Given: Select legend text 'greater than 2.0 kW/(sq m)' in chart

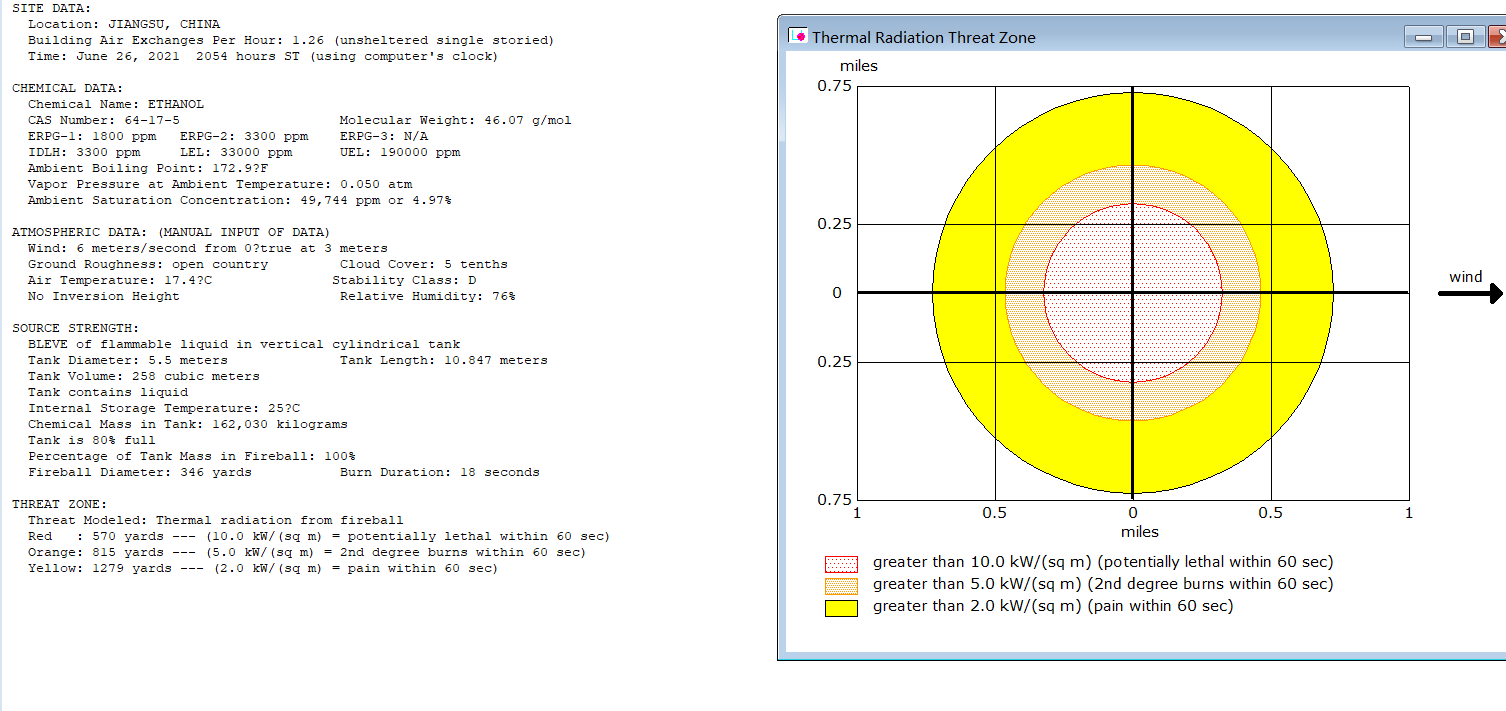Looking at the screenshot, I should click(x=977, y=606).
